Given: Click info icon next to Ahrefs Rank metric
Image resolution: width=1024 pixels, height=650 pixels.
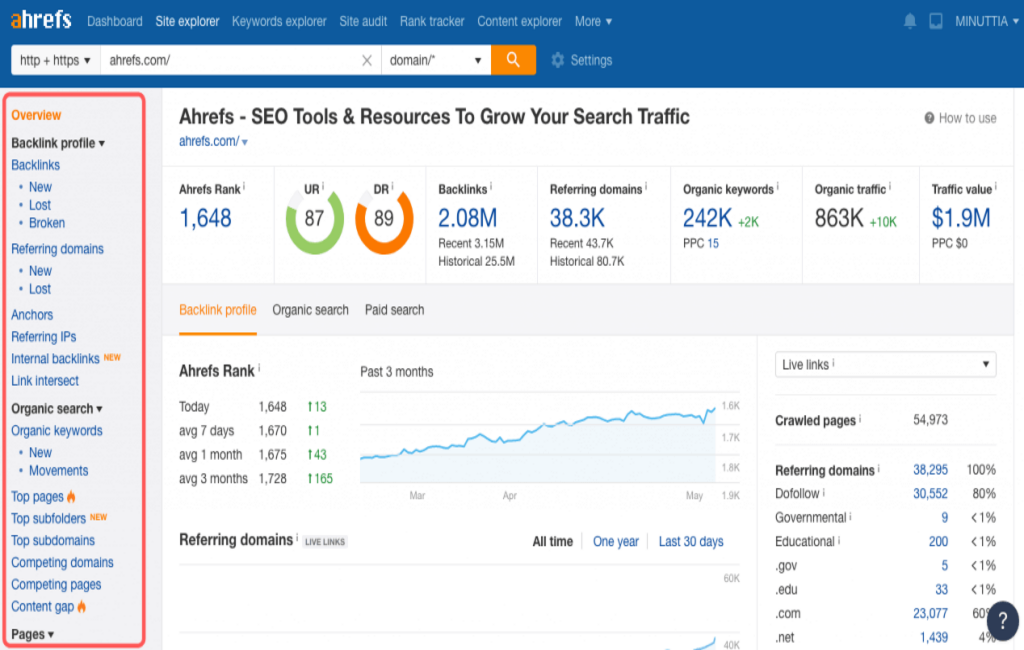Looking at the screenshot, I should pos(244,187).
